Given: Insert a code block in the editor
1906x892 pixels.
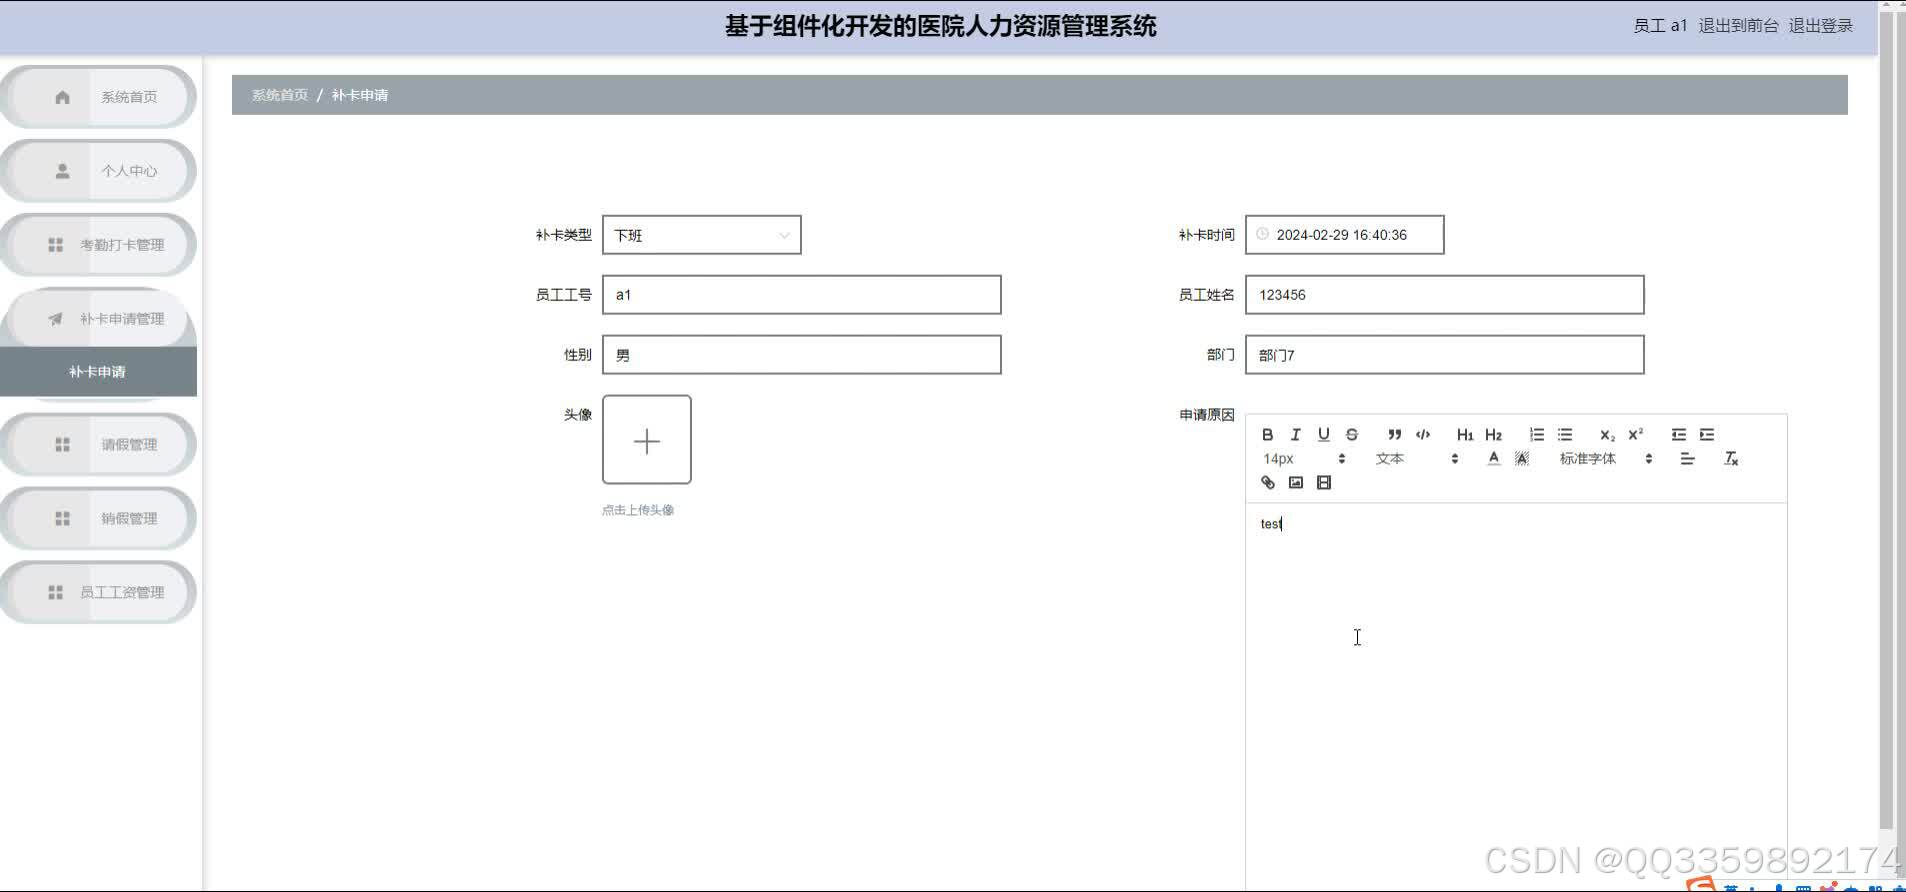Looking at the screenshot, I should [1422, 435].
